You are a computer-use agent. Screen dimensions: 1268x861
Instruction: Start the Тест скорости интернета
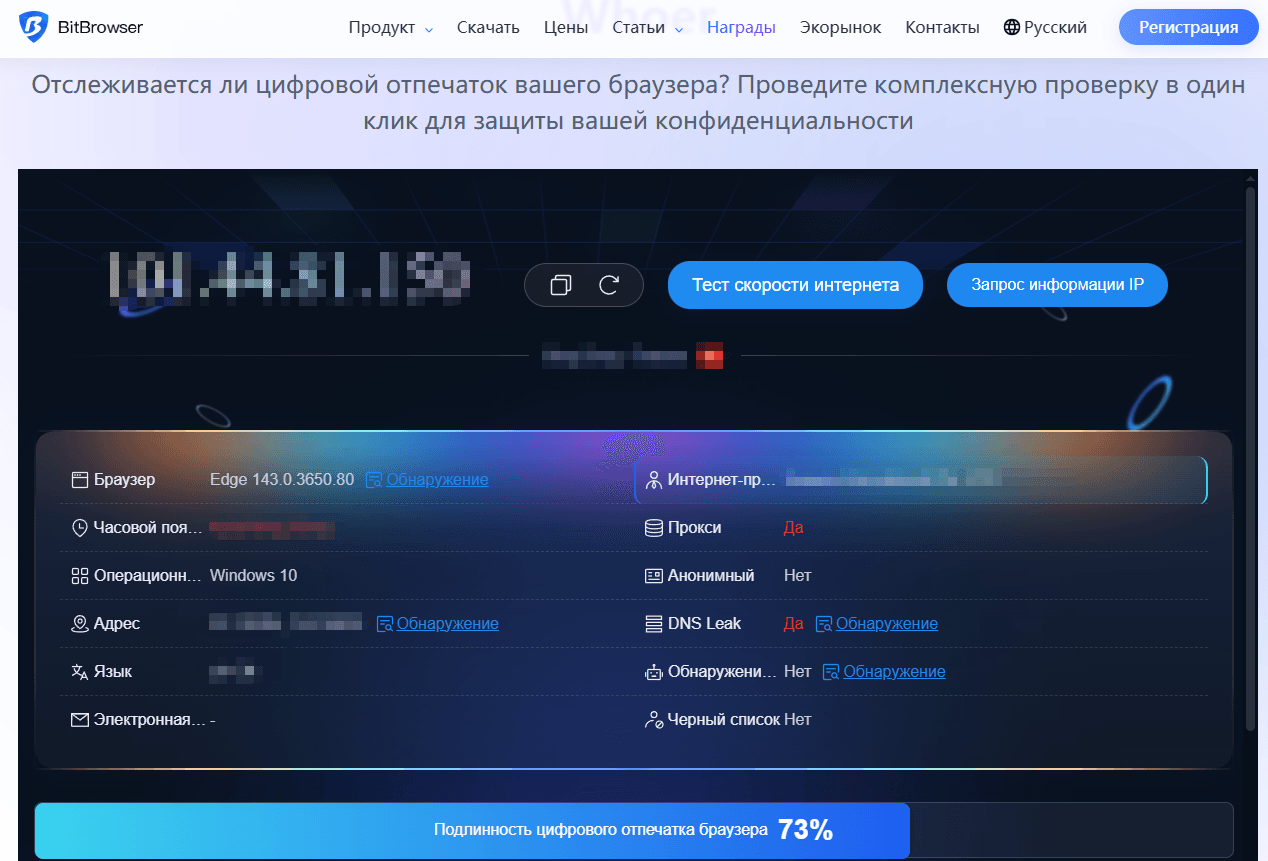pyautogui.click(x=795, y=286)
